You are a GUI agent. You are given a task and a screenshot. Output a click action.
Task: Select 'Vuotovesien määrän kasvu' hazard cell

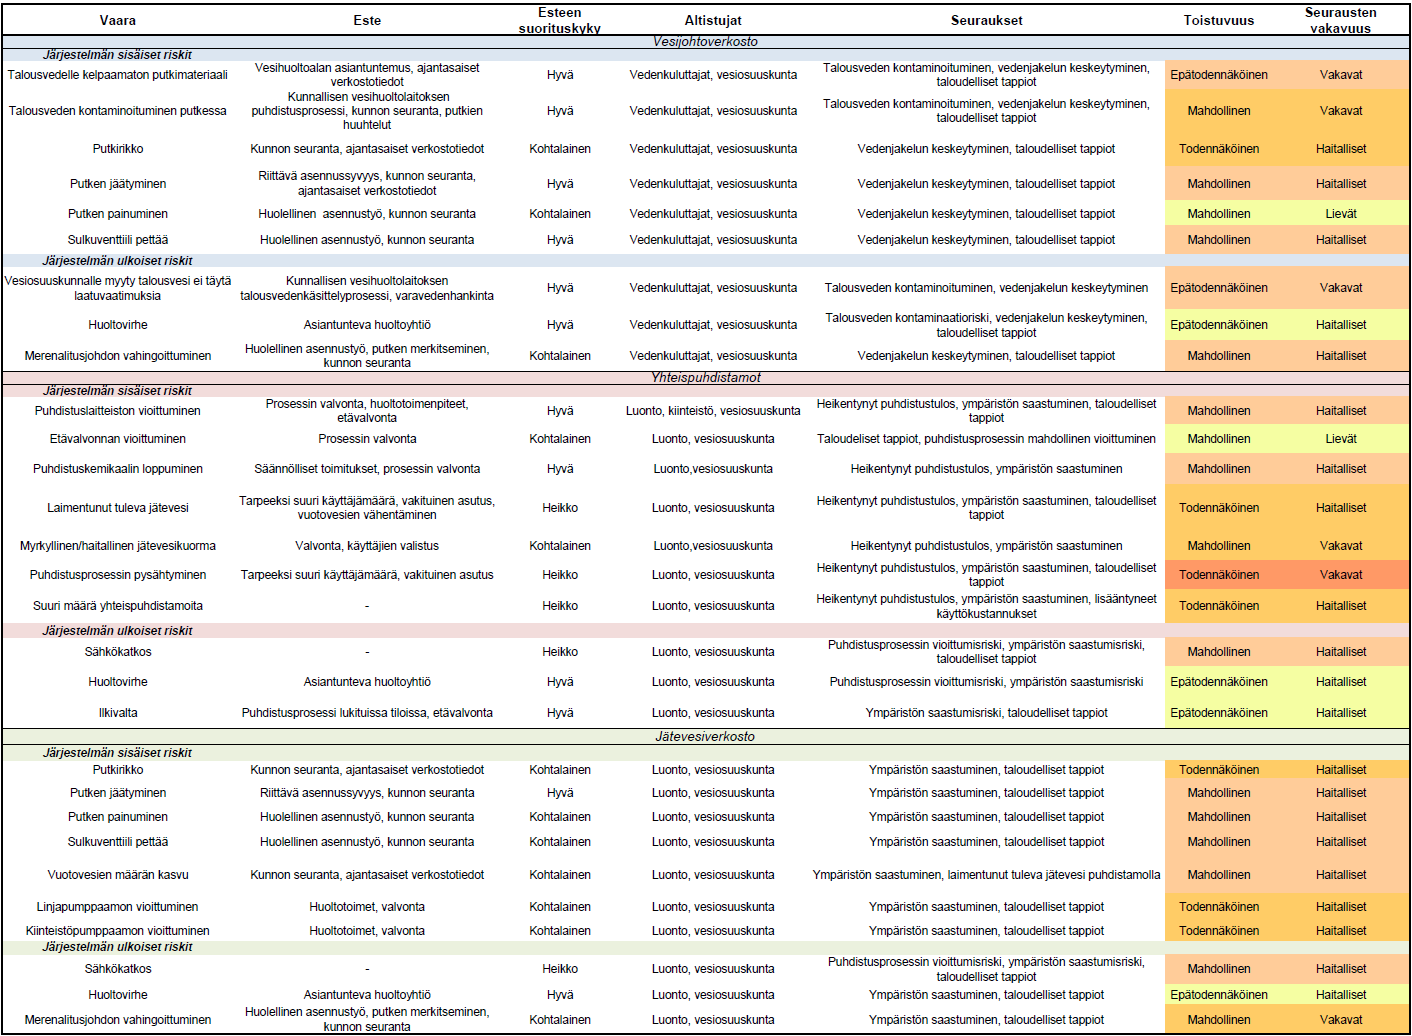[118, 875]
